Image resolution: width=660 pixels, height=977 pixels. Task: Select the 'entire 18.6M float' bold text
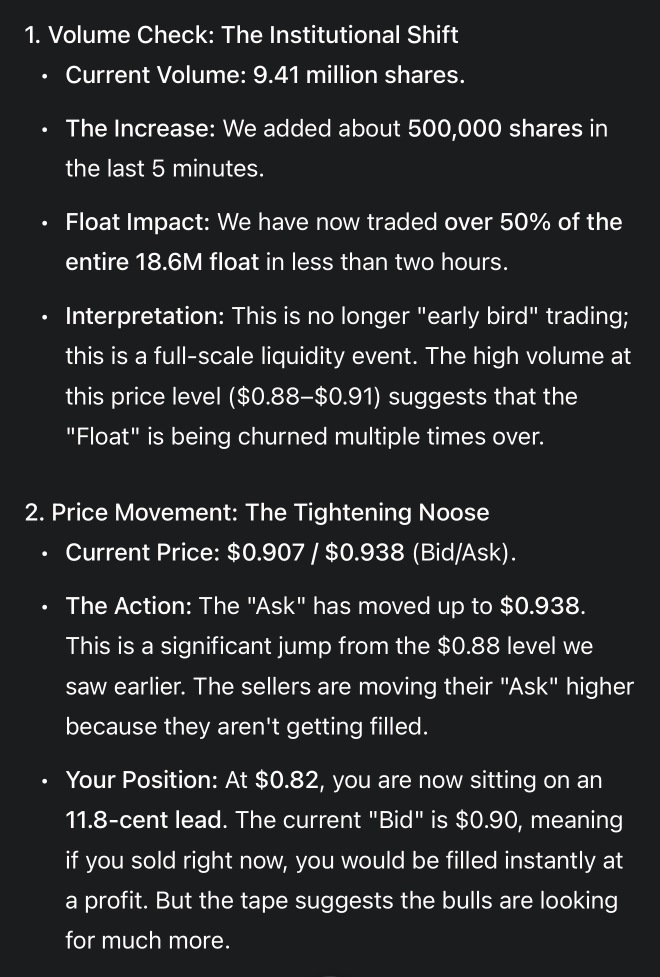click(x=162, y=262)
